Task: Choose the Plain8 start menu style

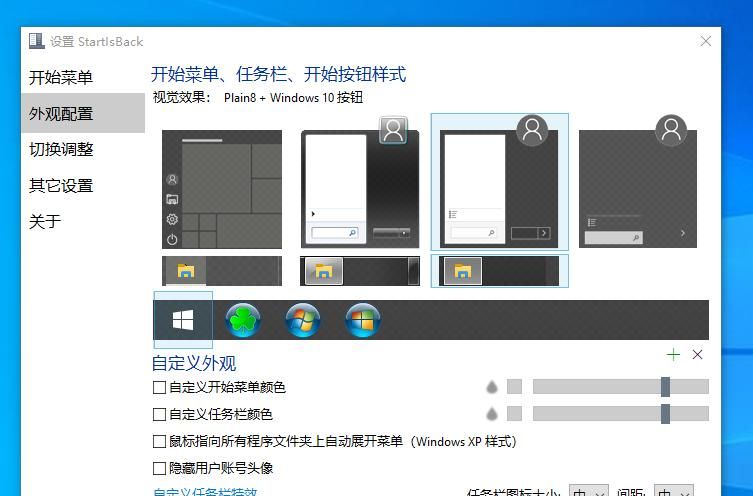Action: click(x=499, y=182)
